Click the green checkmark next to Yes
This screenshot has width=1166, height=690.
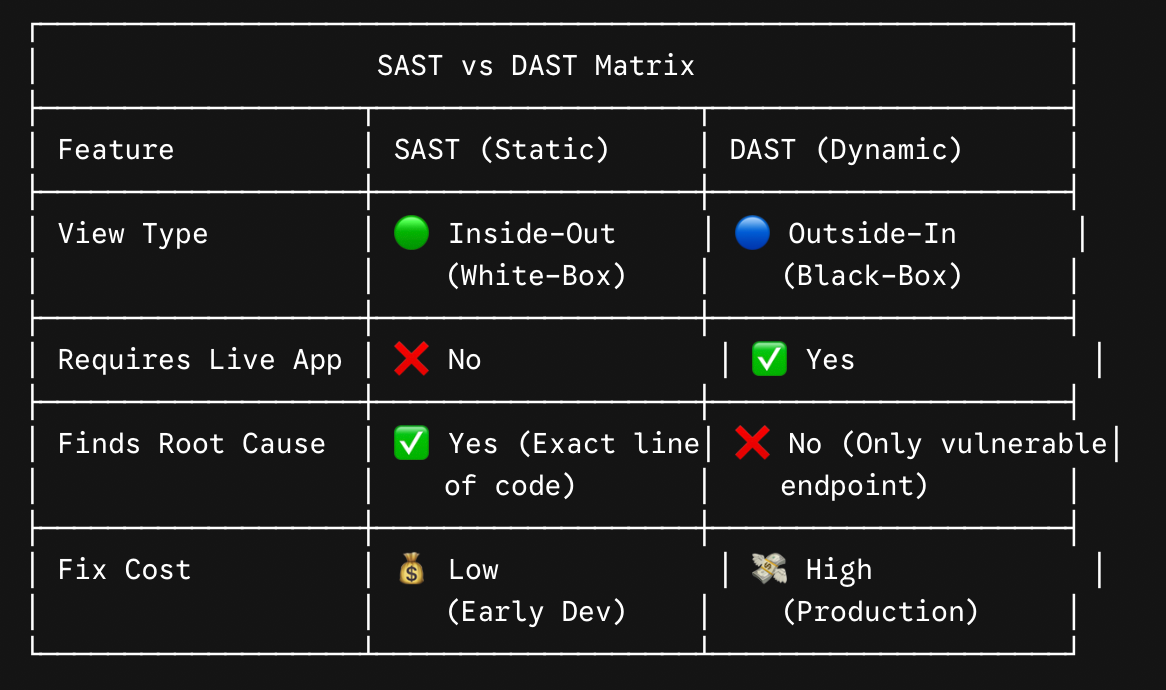click(769, 359)
